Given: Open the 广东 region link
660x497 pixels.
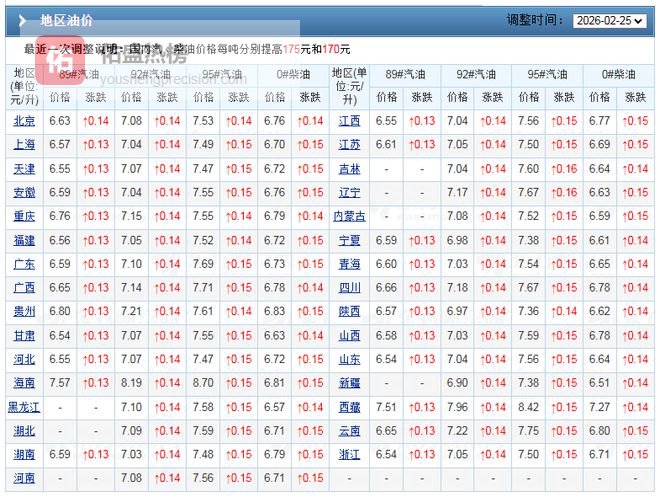Looking at the screenshot, I should pyautogui.click(x=24, y=265).
